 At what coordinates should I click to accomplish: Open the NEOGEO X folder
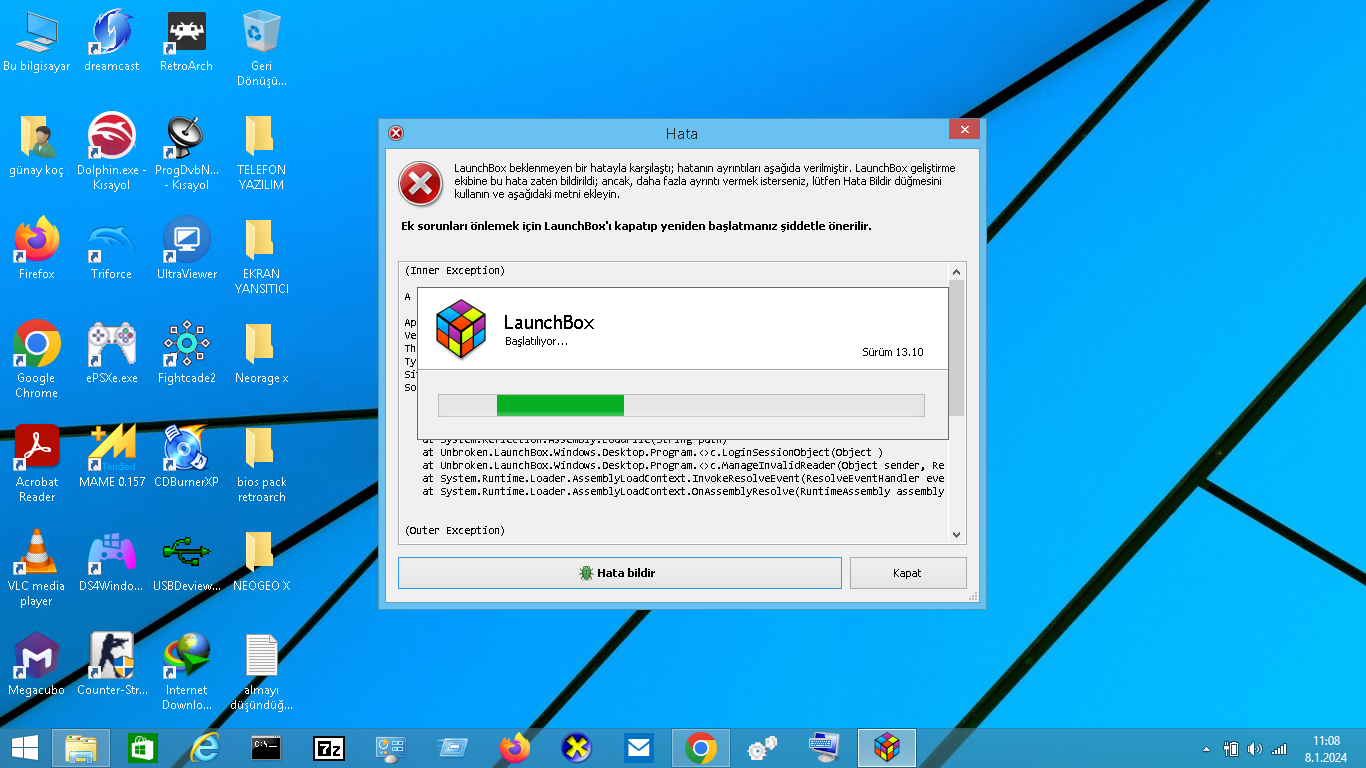pyautogui.click(x=261, y=560)
